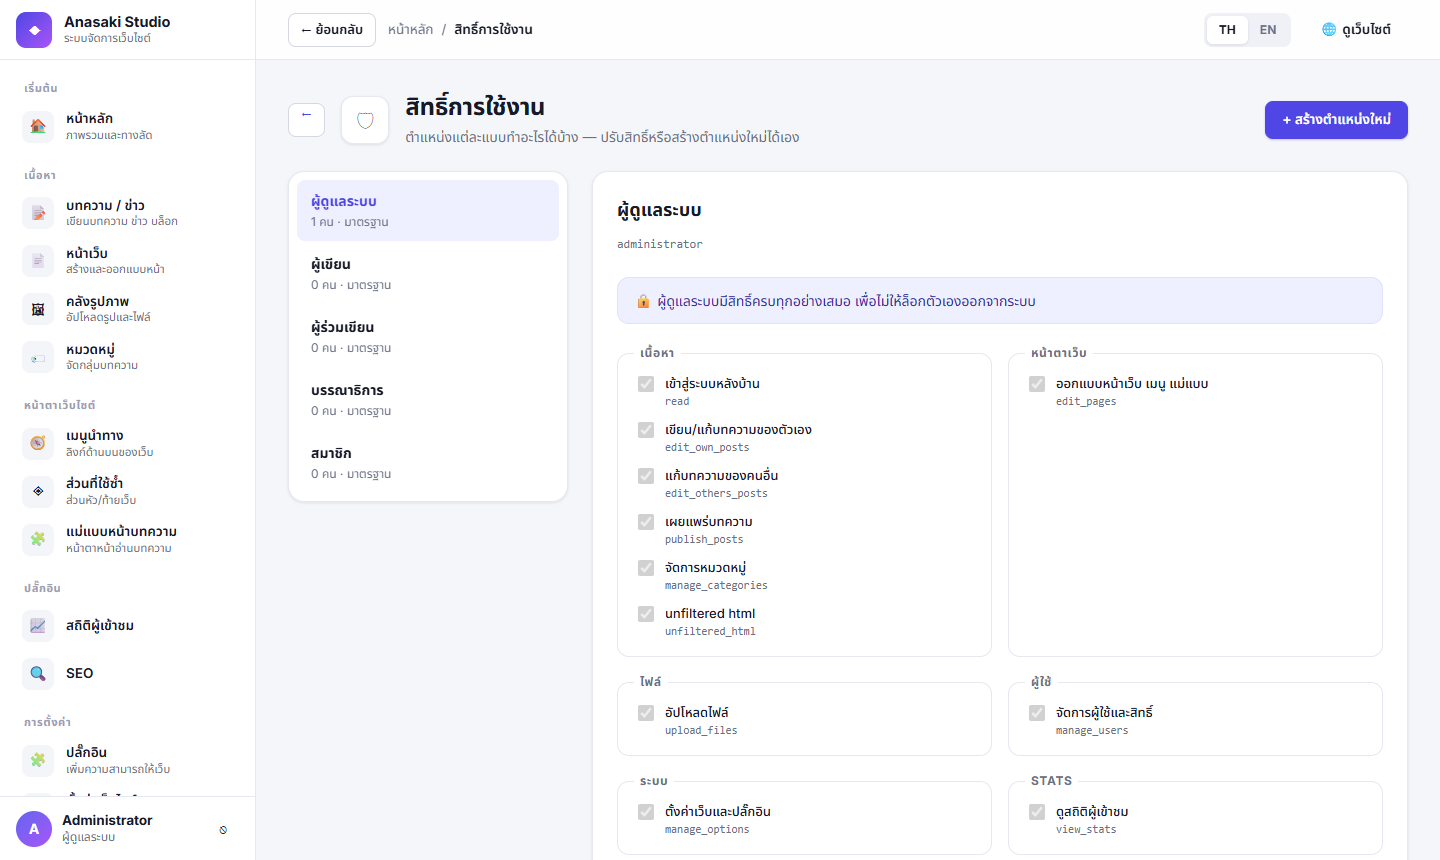The height and width of the screenshot is (860, 1440).
Task: Toggle the manage_users checkbox
Action: coord(1037,713)
